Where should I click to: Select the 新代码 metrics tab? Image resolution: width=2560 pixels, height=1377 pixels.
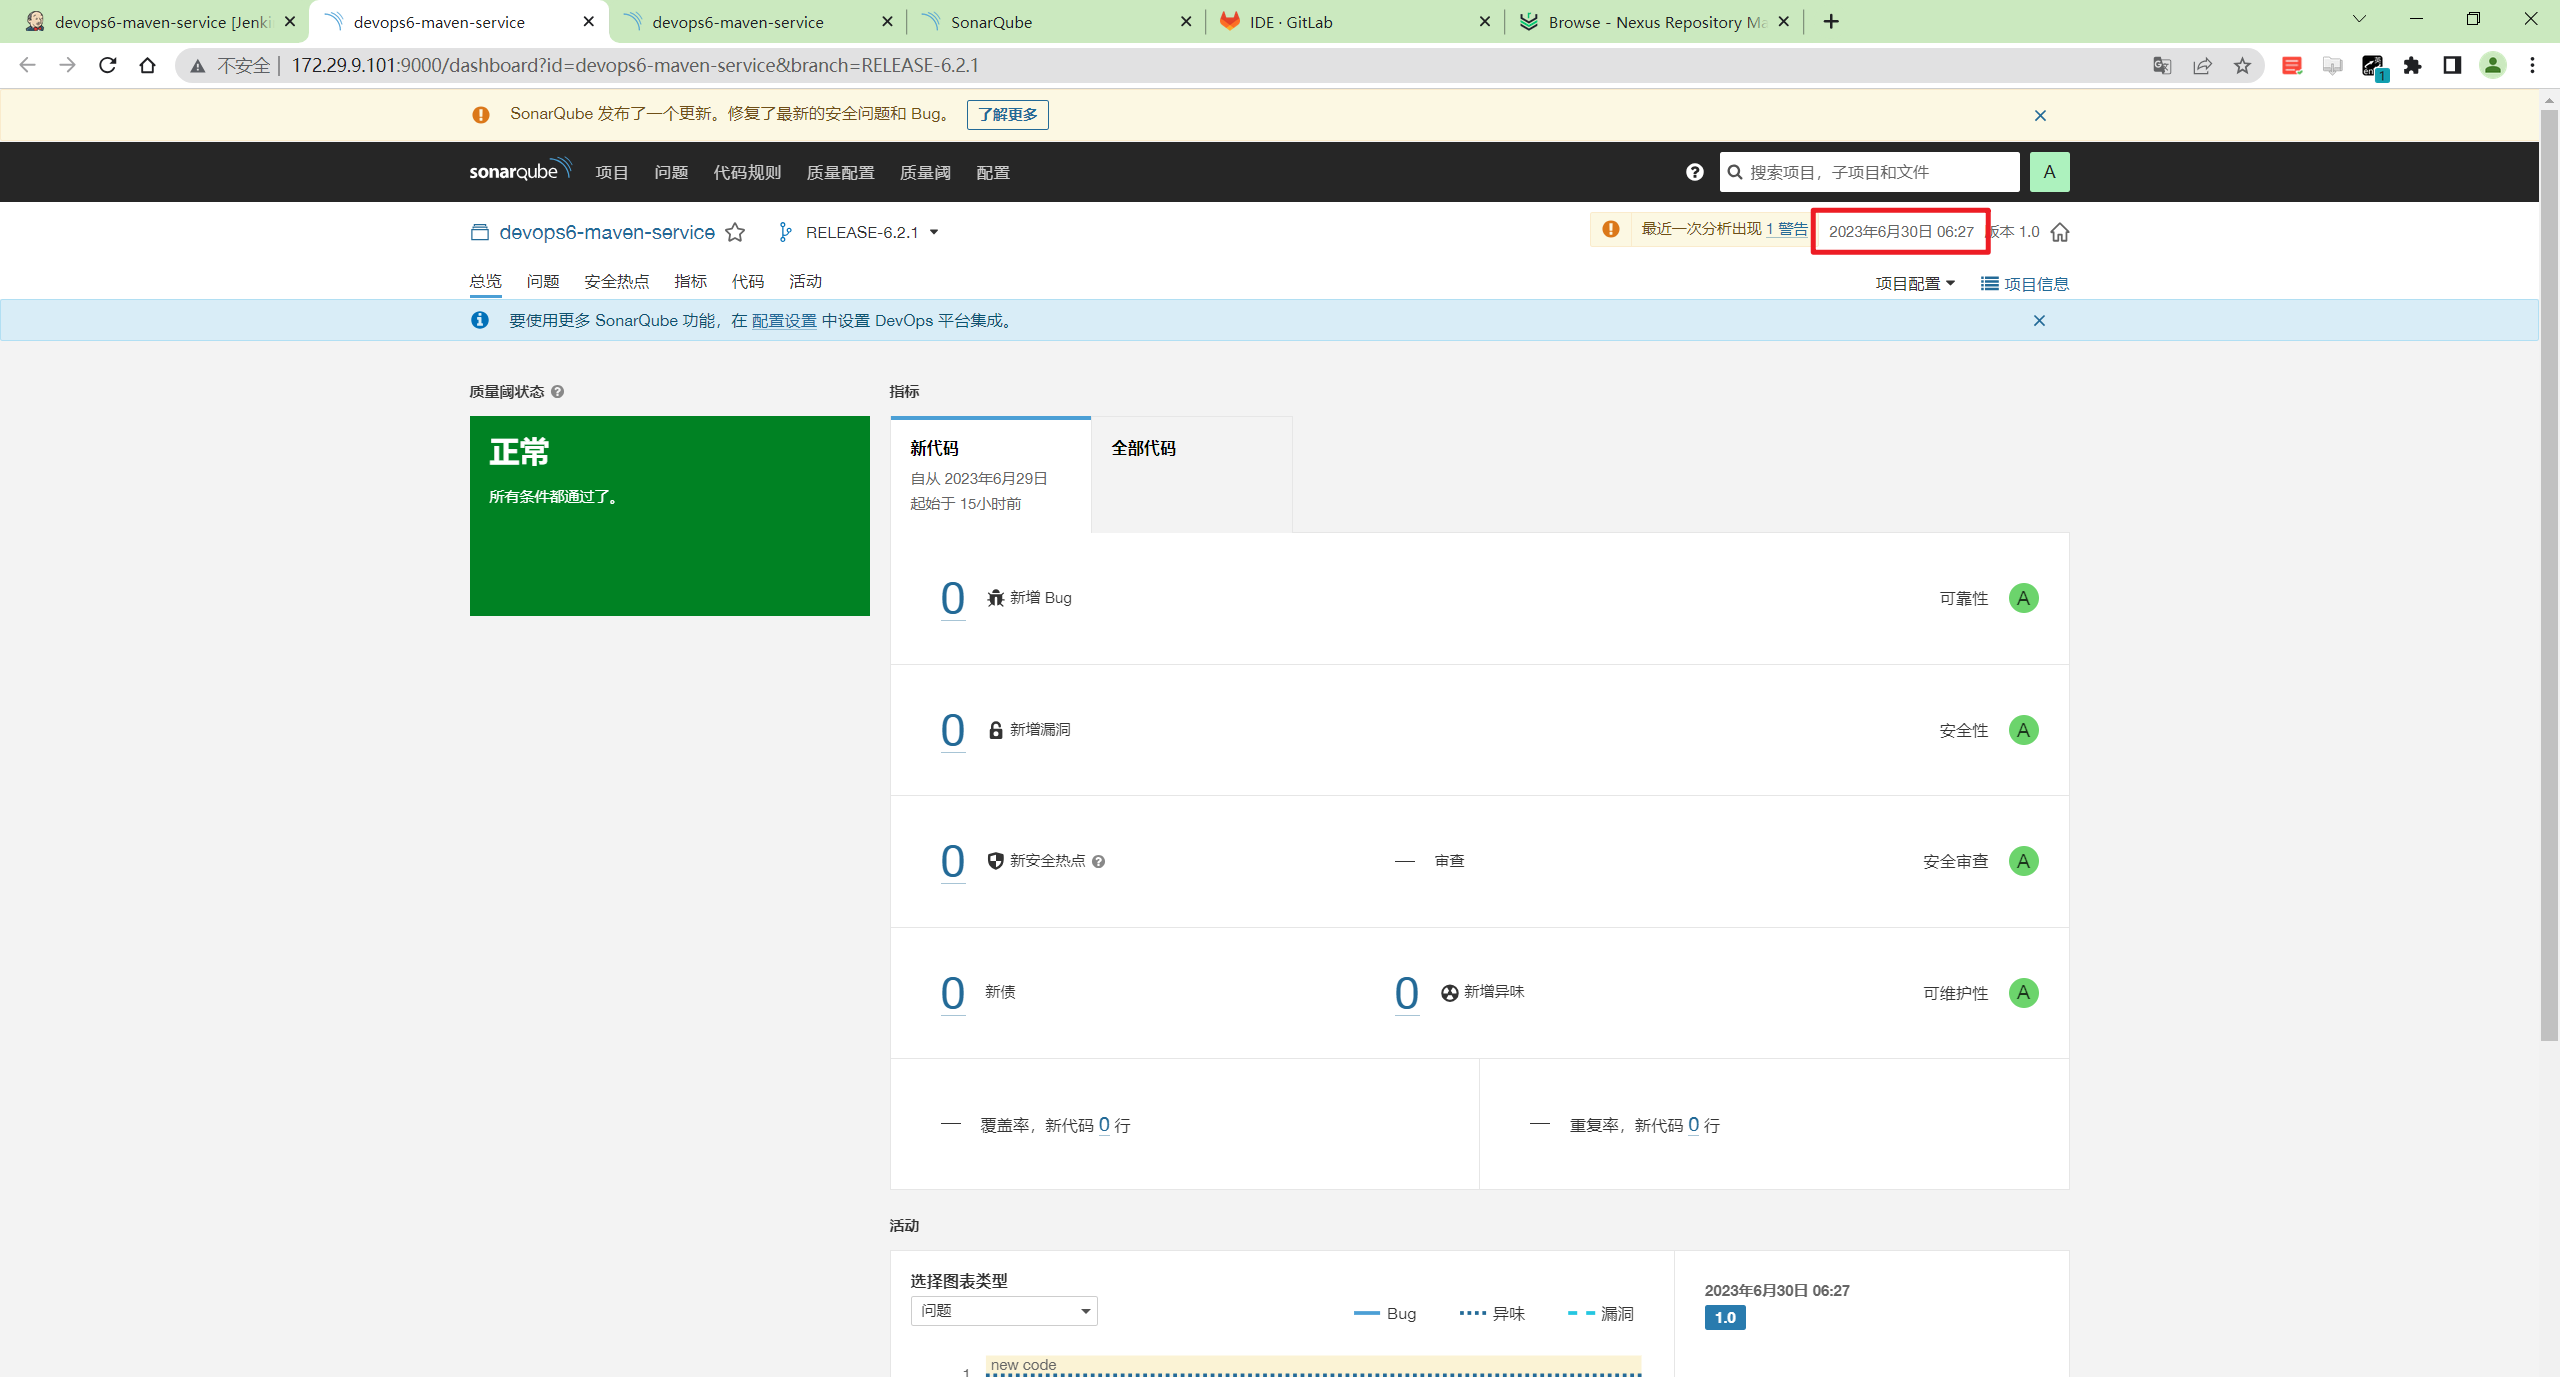990,475
